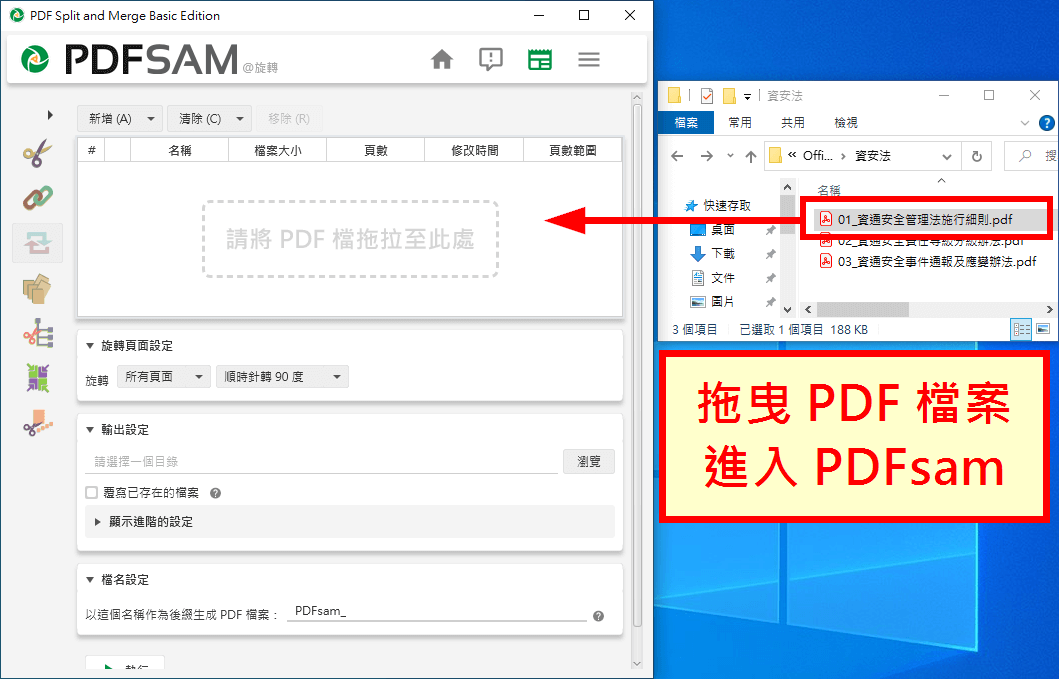Open the green workspace modules icon

(x=540, y=59)
